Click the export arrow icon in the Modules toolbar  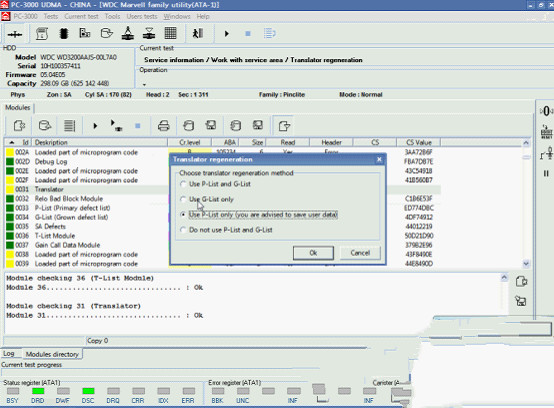[x=284, y=125]
